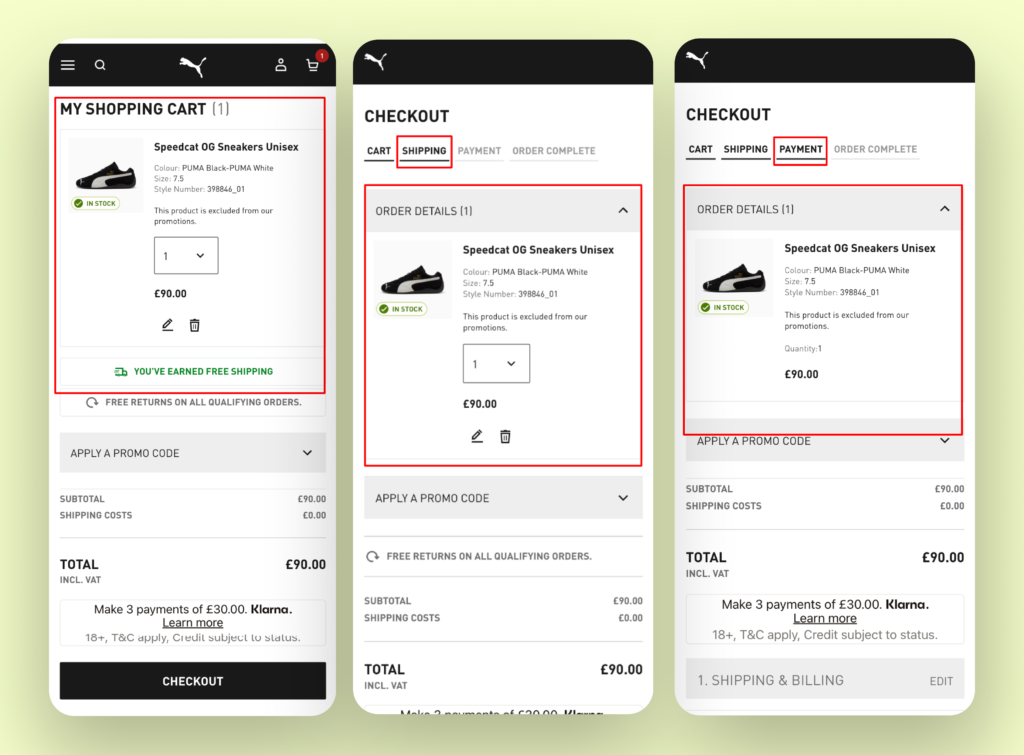Open the user account icon
This screenshot has height=755, width=1024.
281,65
